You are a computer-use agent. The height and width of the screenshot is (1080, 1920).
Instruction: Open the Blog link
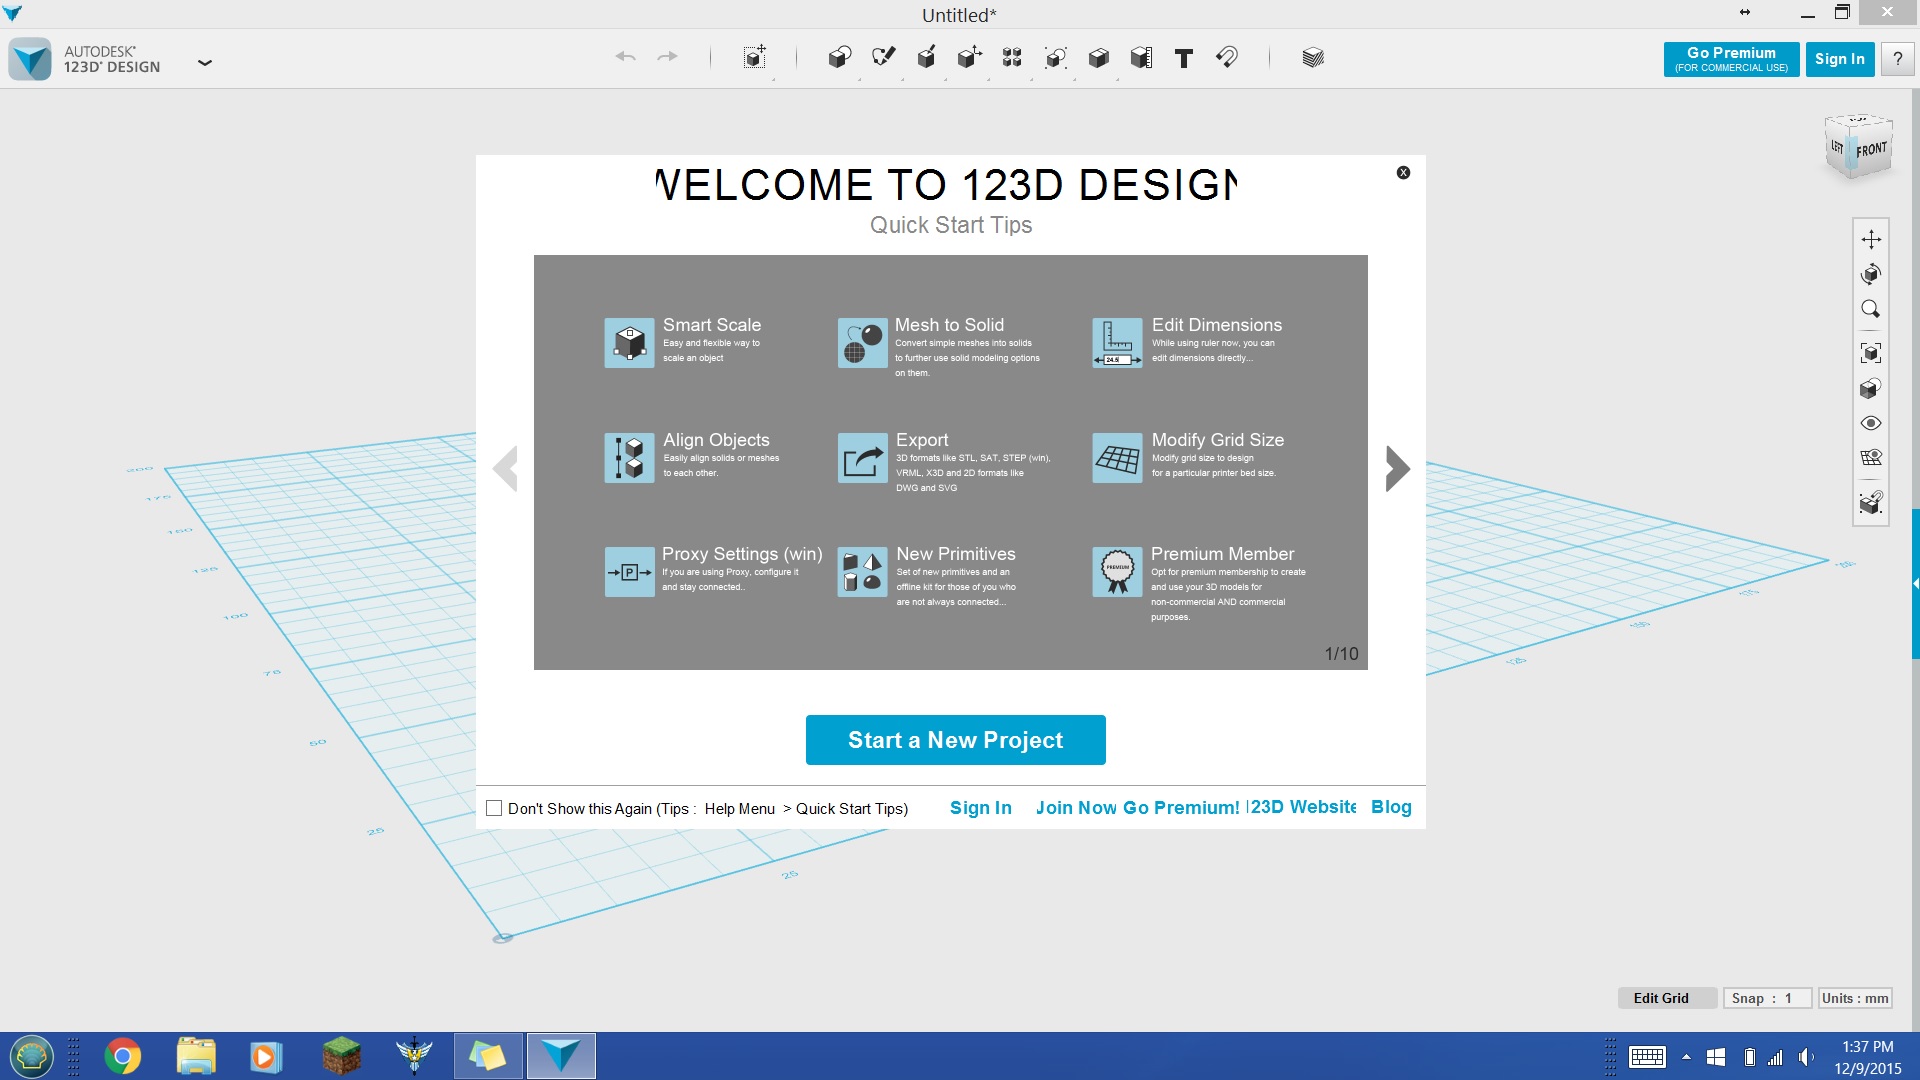point(1391,807)
